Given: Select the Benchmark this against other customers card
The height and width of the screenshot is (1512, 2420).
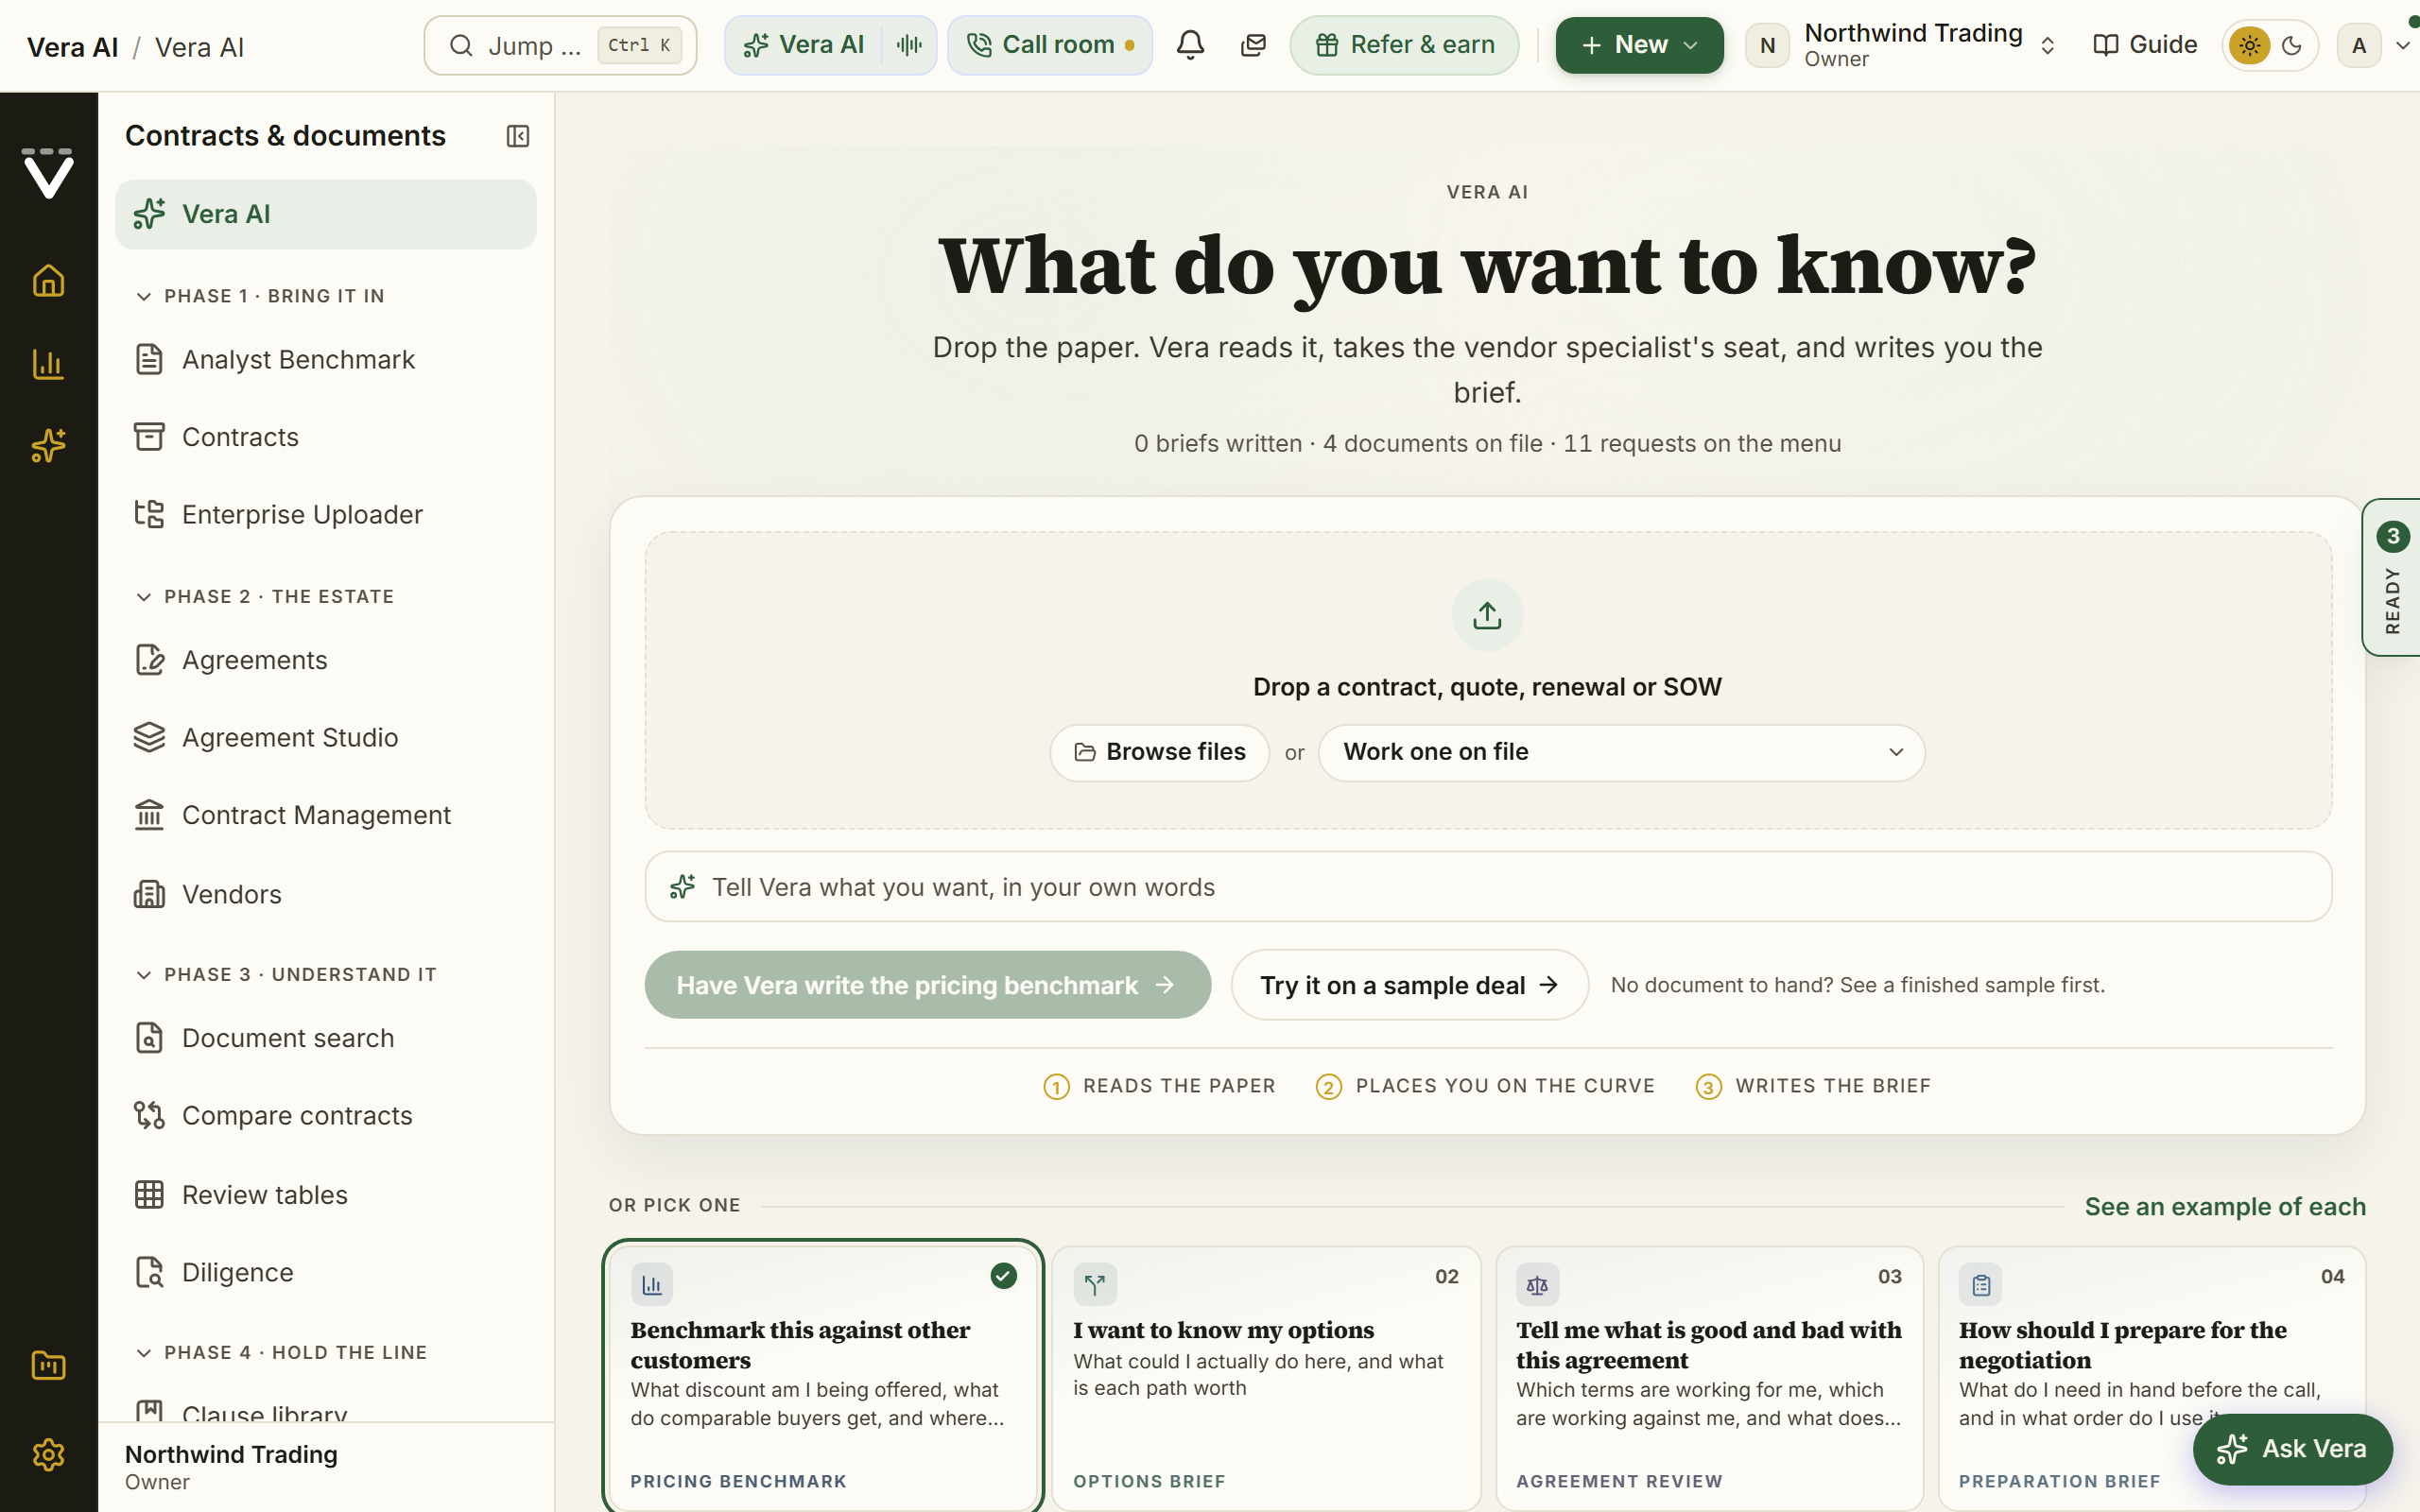Looking at the screenshot, I should pos(823,1377).
